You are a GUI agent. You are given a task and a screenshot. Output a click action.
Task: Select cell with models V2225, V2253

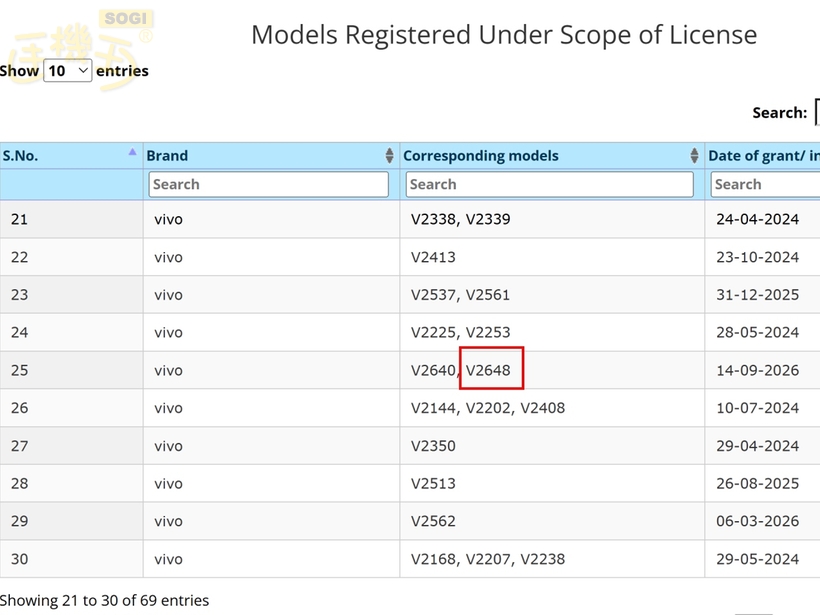[552, 332]
